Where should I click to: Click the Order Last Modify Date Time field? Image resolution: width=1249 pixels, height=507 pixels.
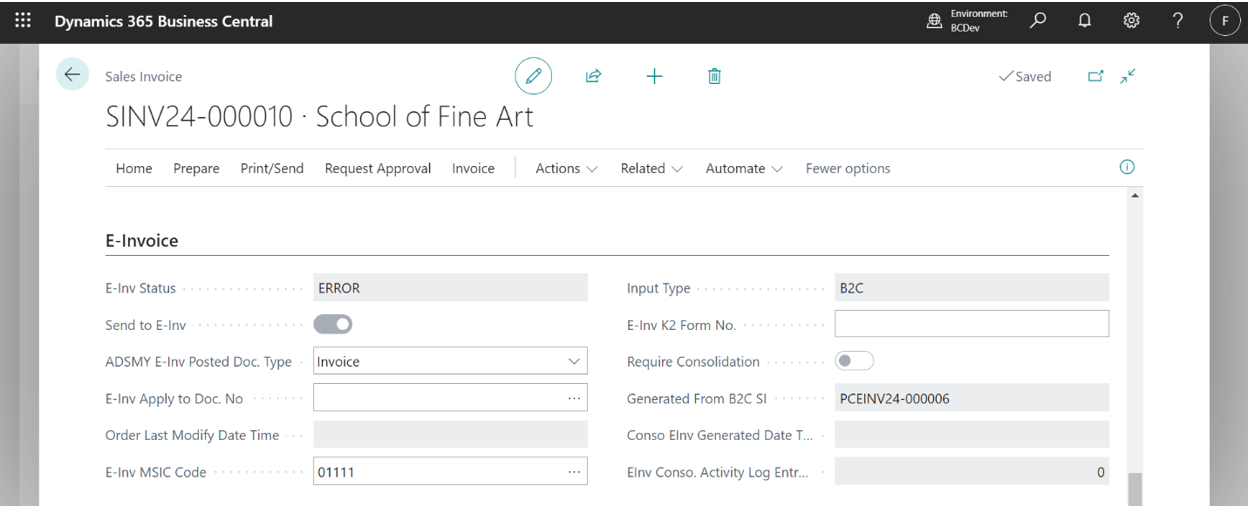pyautogui.click(x=450, y=435)
